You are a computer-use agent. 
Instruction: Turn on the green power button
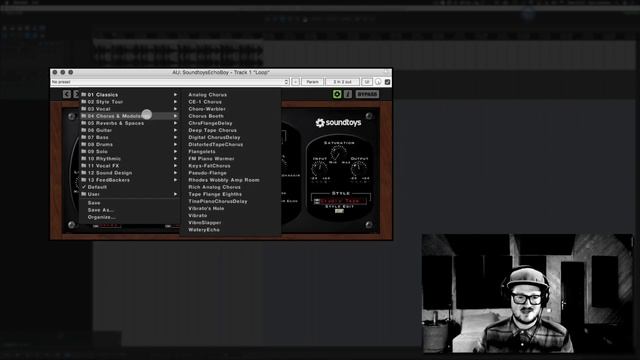337,94
